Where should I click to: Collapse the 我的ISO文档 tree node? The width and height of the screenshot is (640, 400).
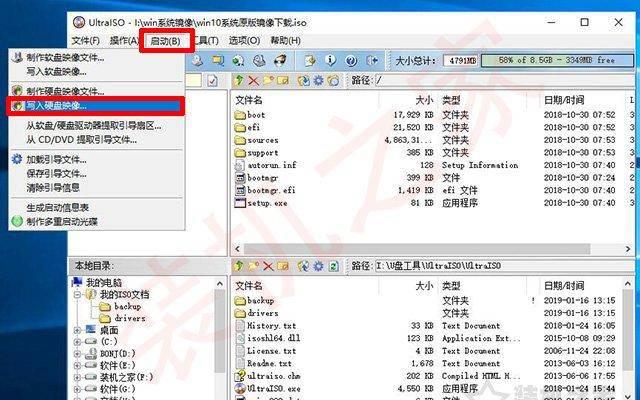pos(77,294)
